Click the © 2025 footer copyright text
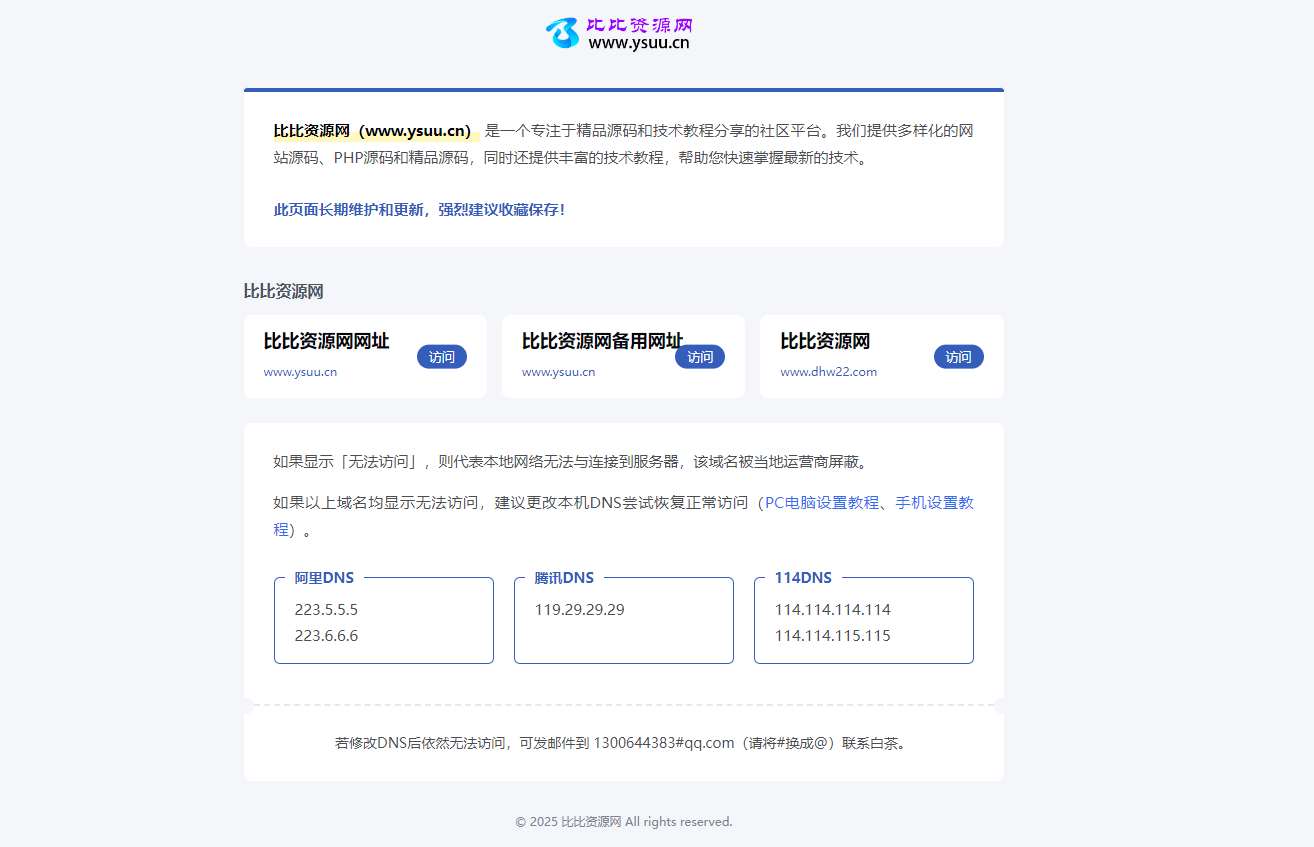This screenshot has width=1314, height=847. [x=623, y=822]
